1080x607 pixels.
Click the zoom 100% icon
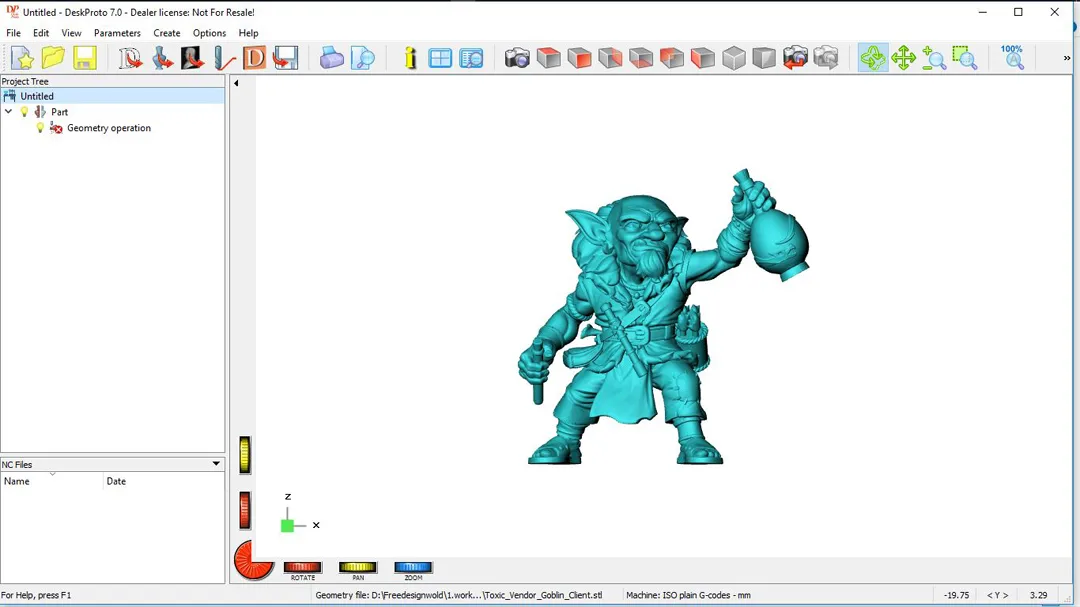[1012, 57]
